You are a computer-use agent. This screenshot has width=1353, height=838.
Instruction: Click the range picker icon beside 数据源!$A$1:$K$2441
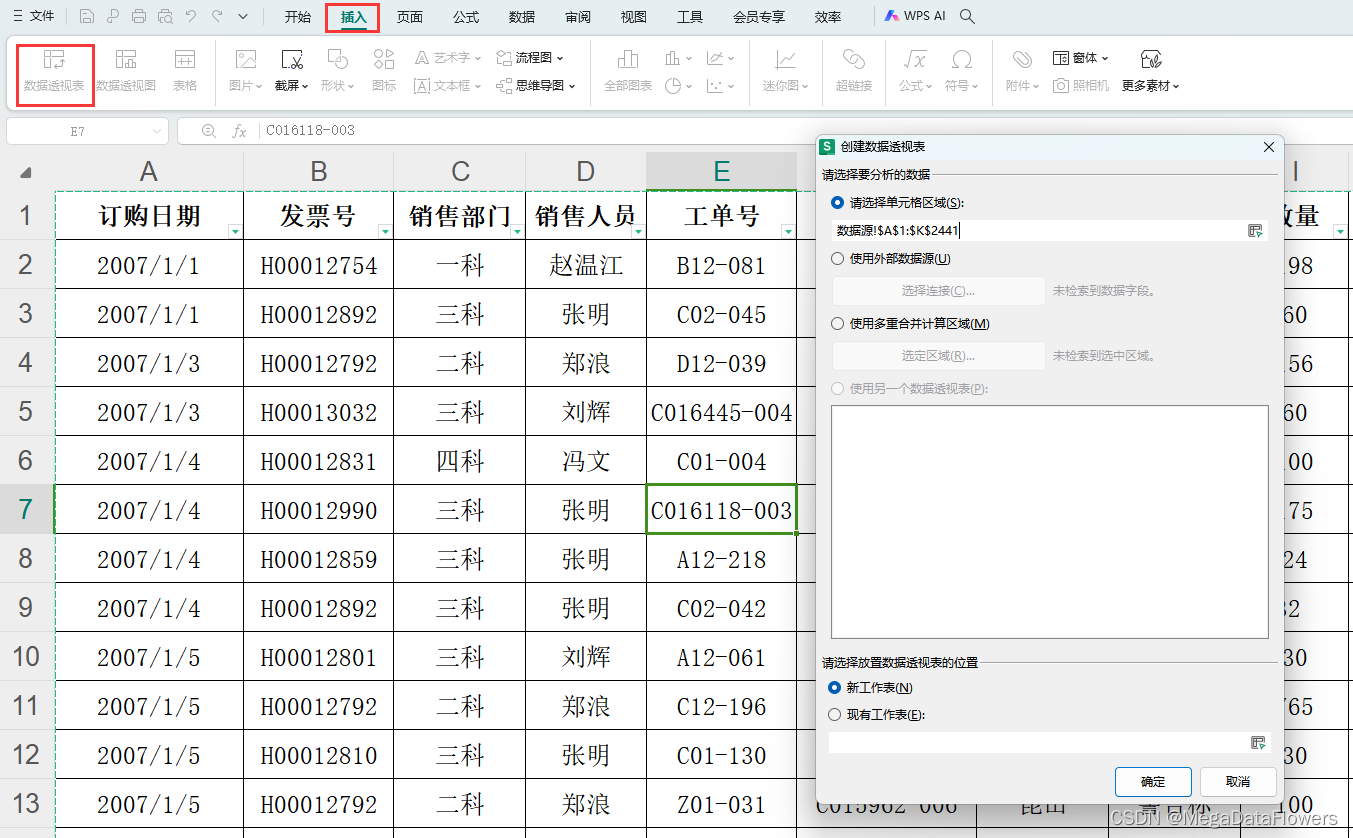pos(1256,231)
